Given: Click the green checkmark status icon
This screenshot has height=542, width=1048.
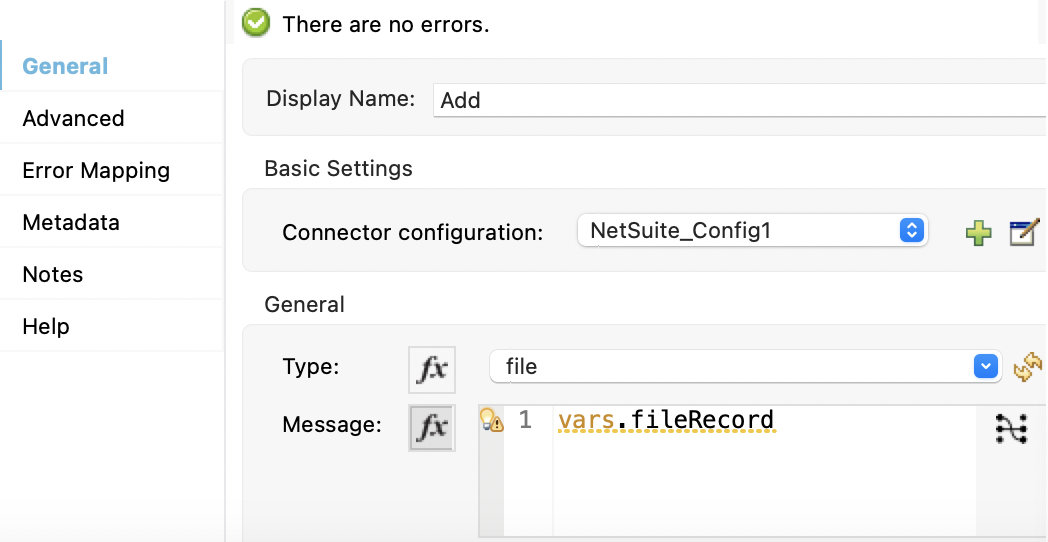Looking at the screenshot, I should pyautogui.click(x=256, y=23).
